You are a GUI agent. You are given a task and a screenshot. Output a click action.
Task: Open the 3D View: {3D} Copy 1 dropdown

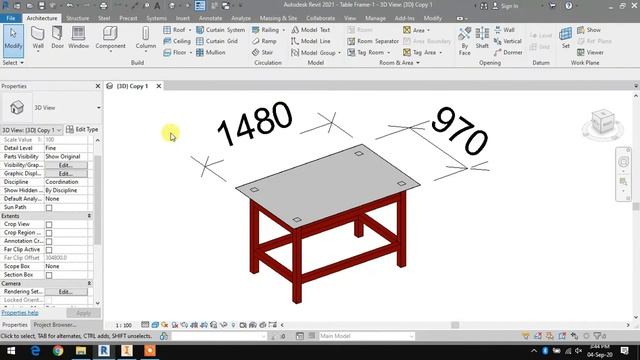point(32,130)
